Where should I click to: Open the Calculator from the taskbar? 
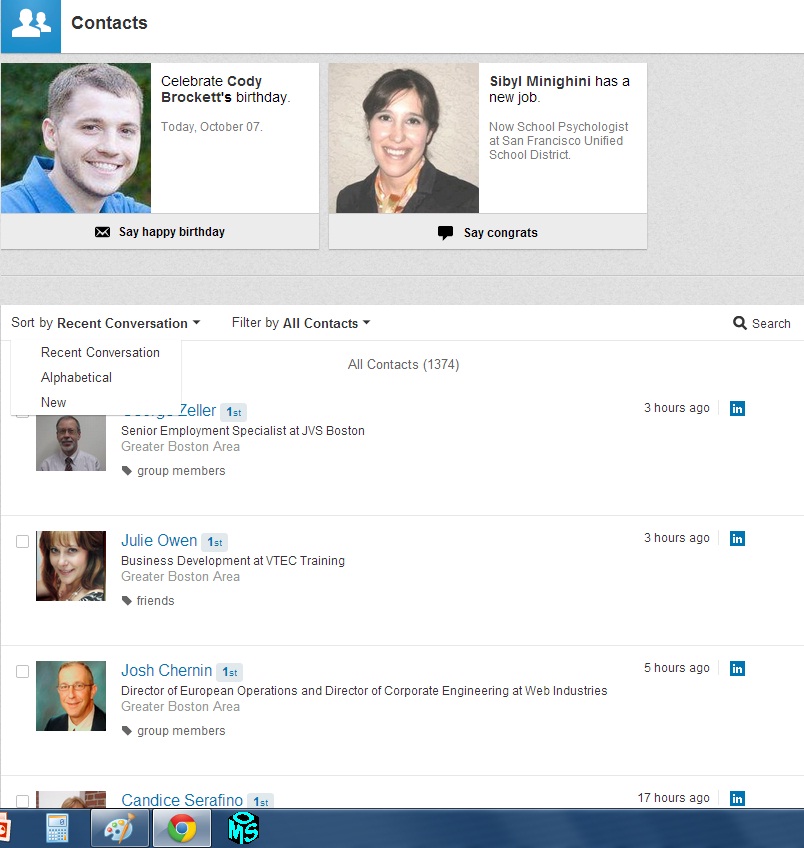pos(57,828)
